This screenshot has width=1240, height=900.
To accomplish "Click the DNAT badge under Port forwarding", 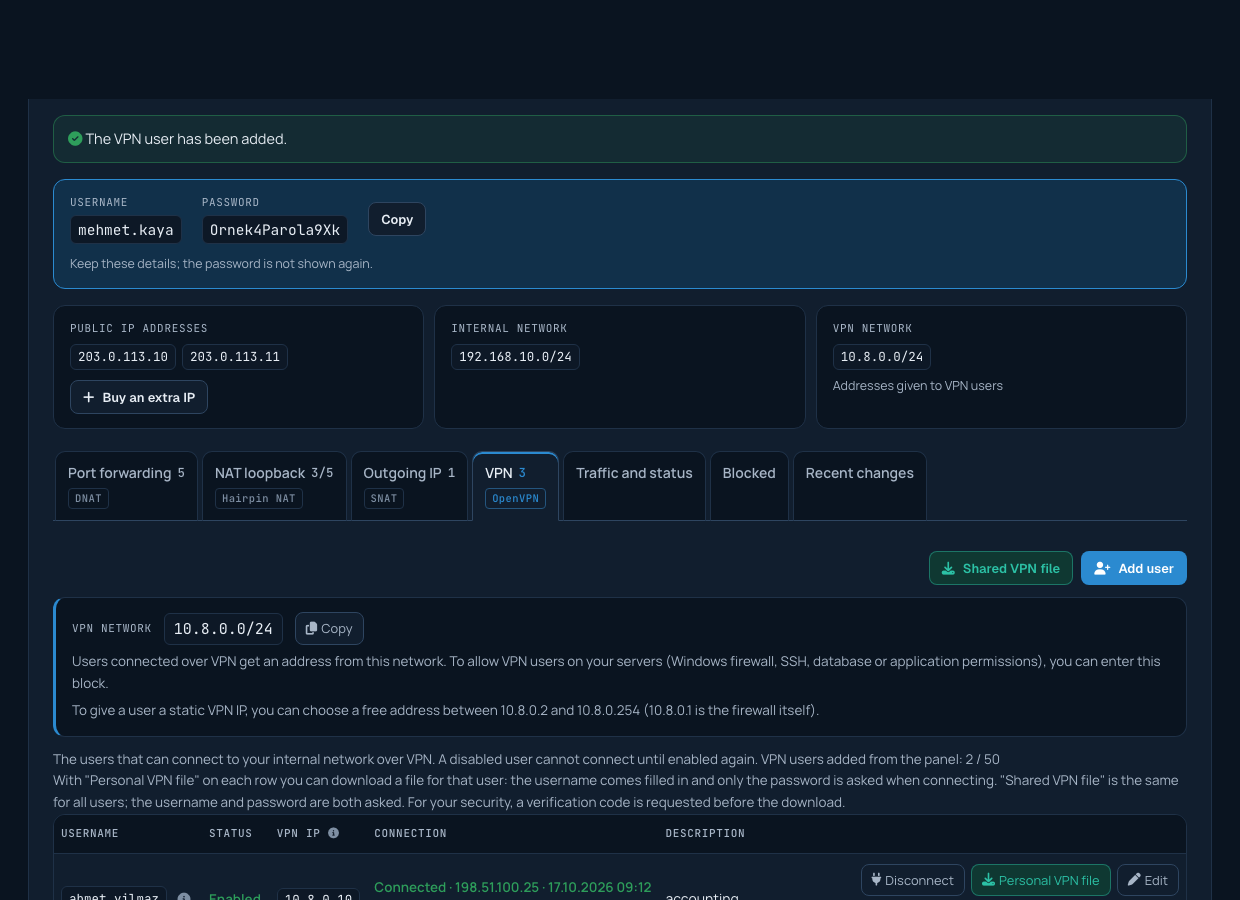I will (x=88, y=498).
